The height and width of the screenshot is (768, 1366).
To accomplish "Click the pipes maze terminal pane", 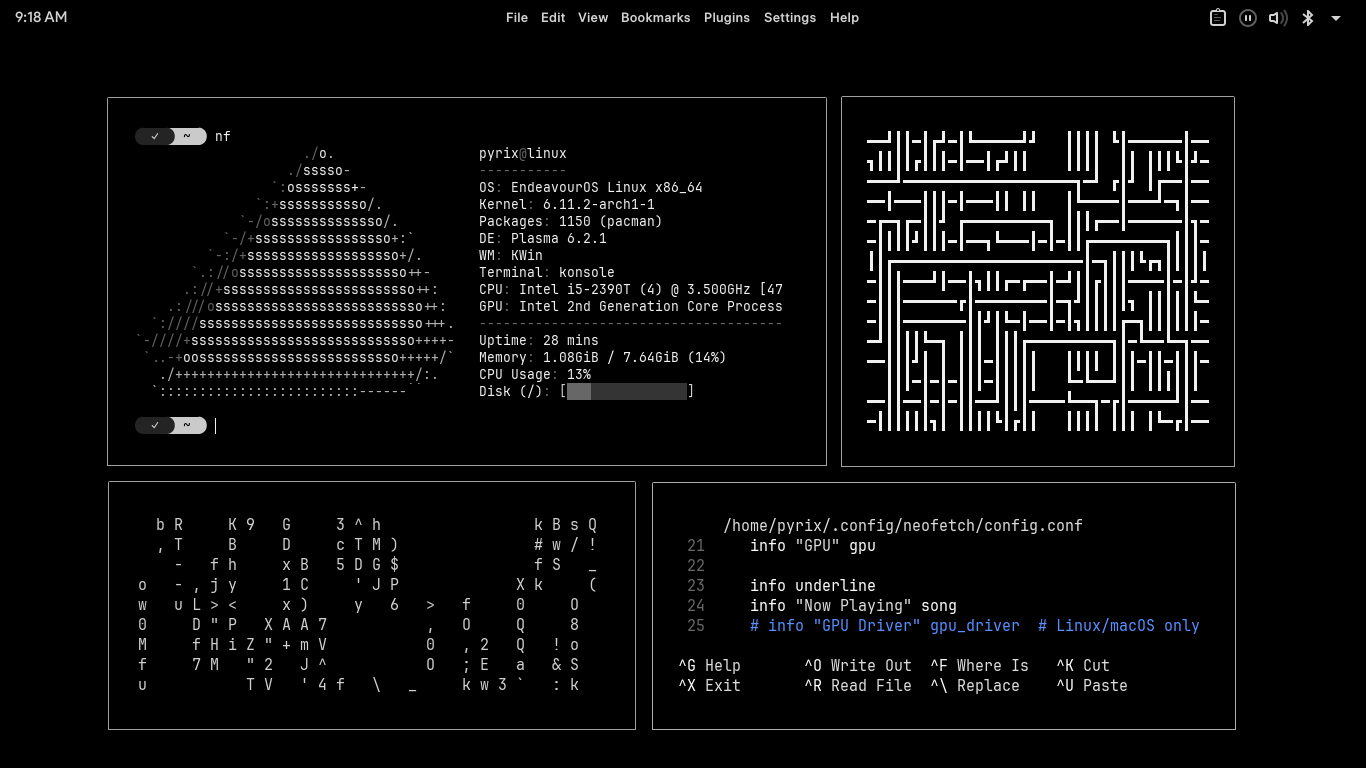I will (1038, 281).
